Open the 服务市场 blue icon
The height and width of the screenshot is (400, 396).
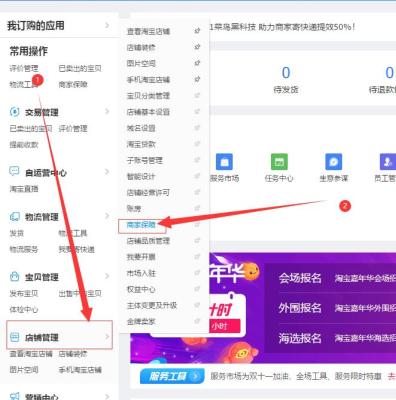(x=224, y=162)
